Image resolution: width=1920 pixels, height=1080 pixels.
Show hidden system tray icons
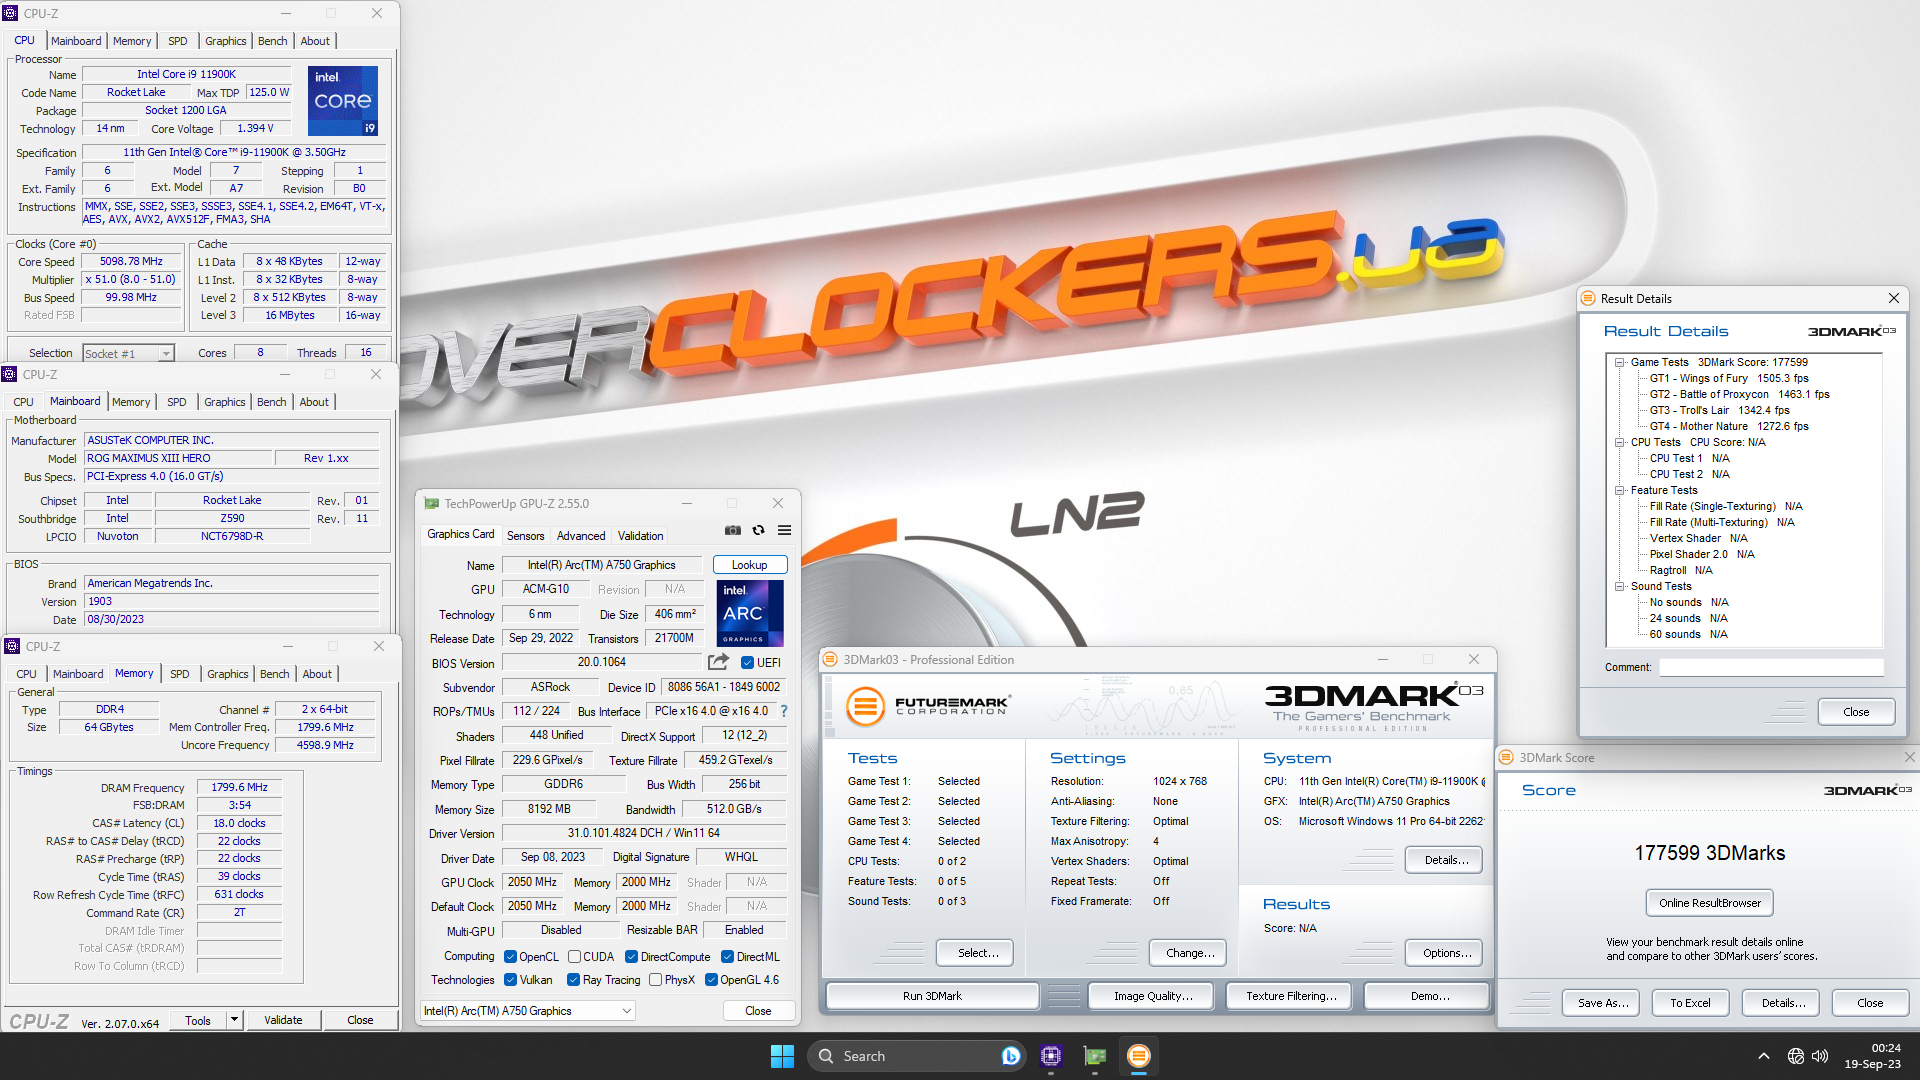(x=1764, y=1056)
